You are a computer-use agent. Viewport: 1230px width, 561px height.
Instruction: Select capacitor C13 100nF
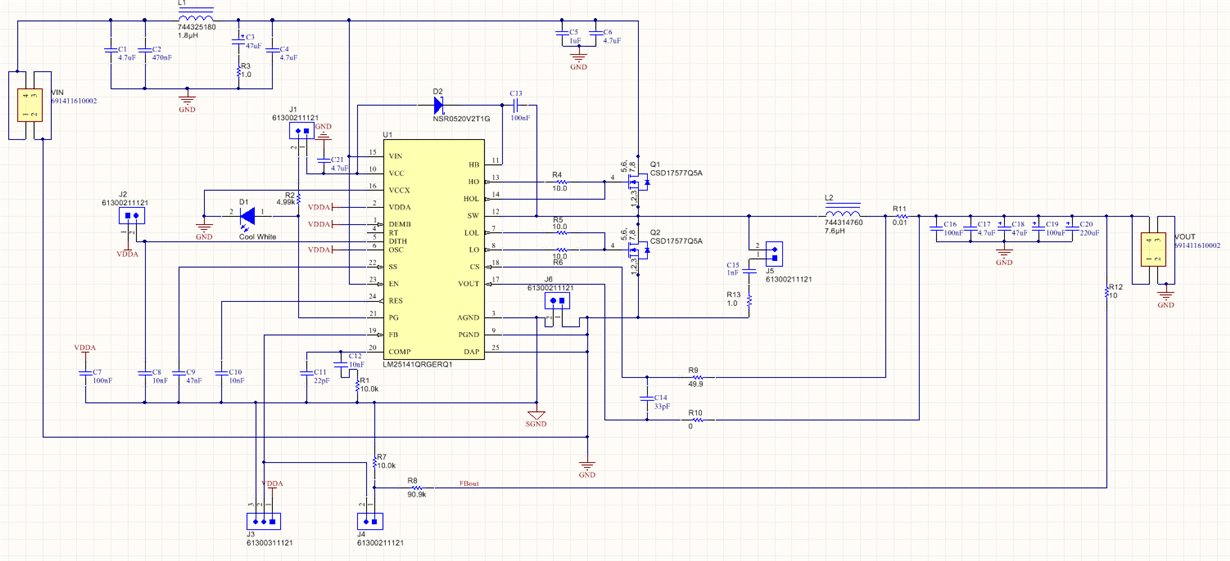pyautogui.click(x=516, y=103)
